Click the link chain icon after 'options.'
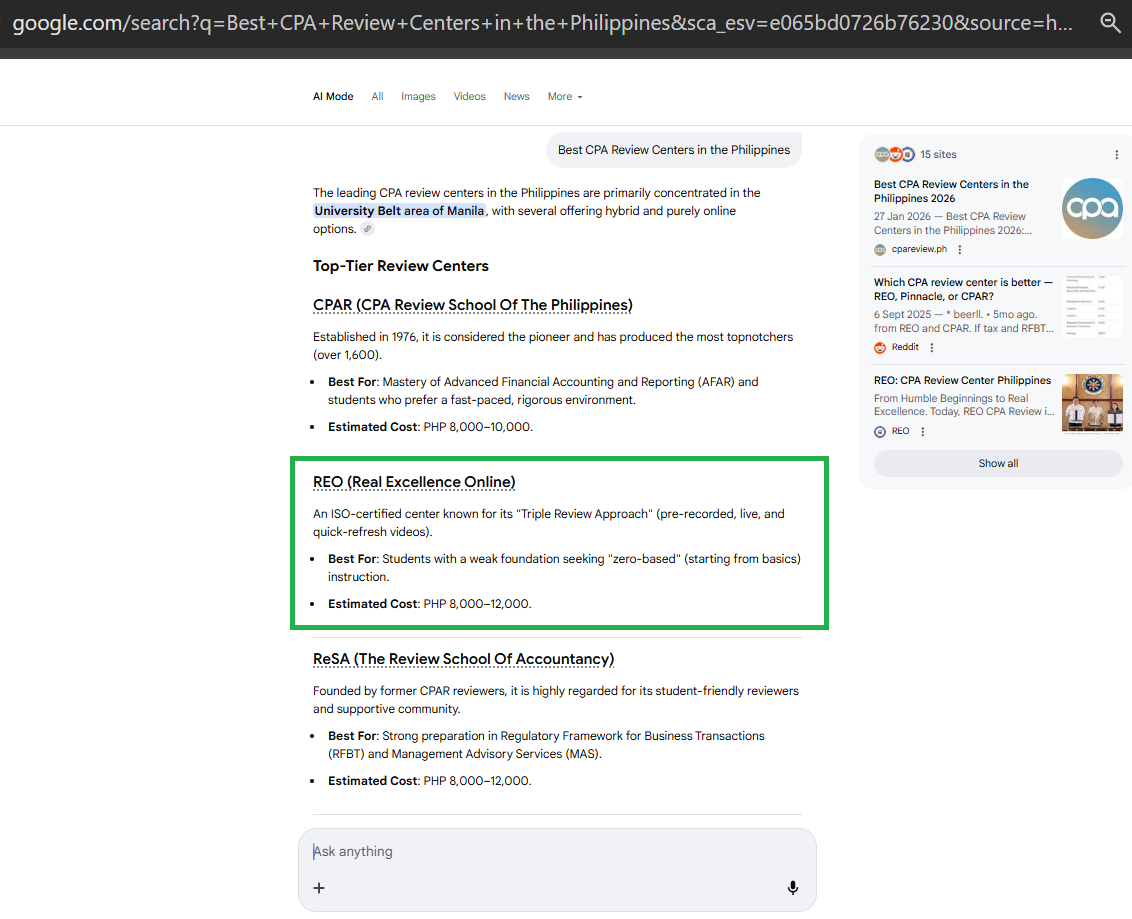This screenshot has width=1132, height=919. pyautogui.click(x=368, y=229)
